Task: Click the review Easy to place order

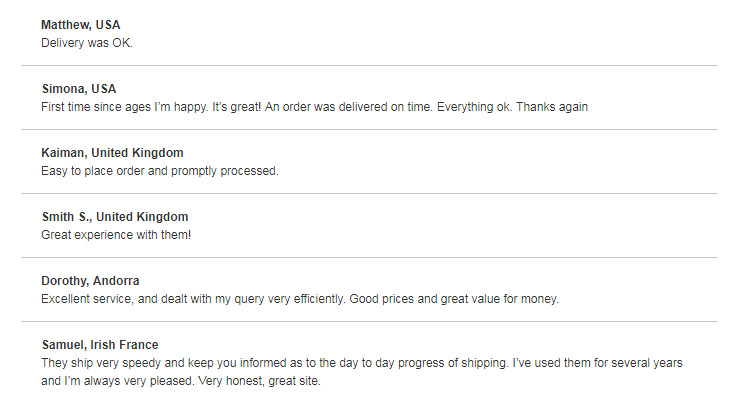Action: pyautogui.click(x=160, y=171)
